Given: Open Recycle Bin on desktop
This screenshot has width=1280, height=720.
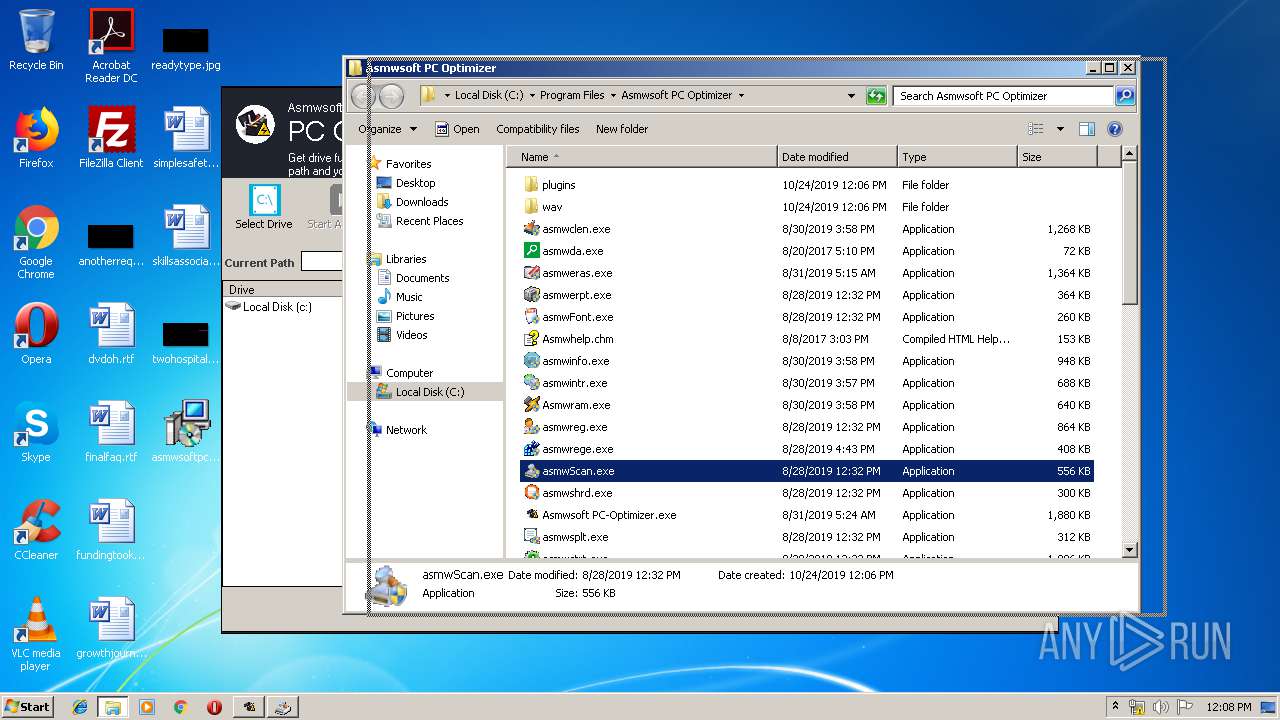Looking at the screenshot, I should [x=36, y=40].
